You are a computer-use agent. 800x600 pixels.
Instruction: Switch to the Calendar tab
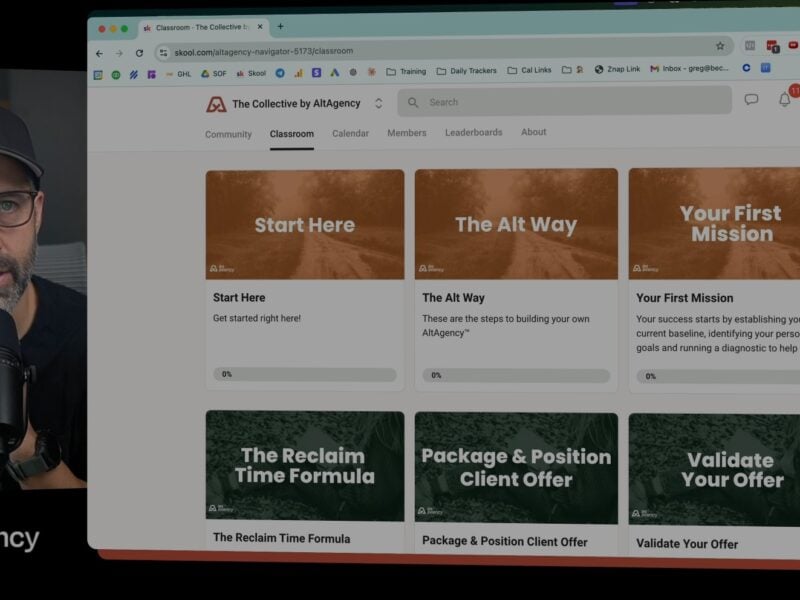click(x=351, y=133)
